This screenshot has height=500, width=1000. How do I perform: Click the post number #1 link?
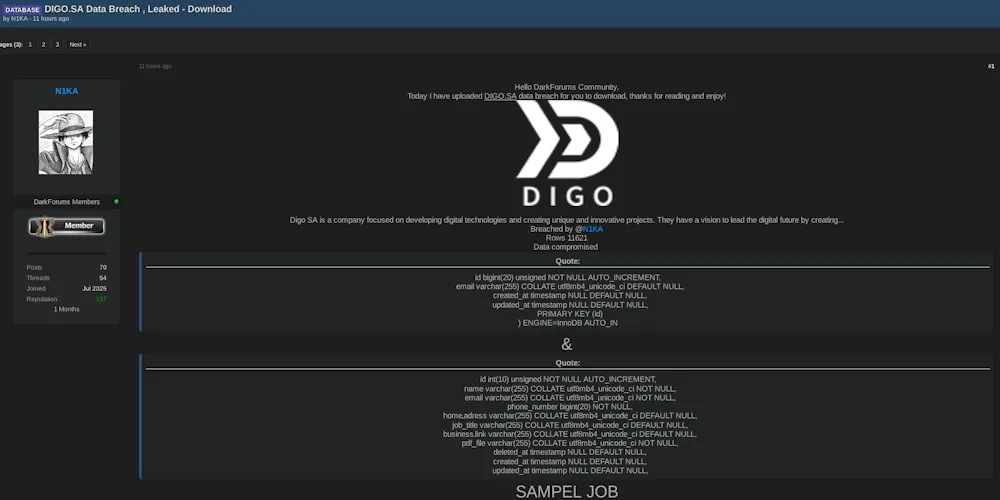(x=991, y=66)
